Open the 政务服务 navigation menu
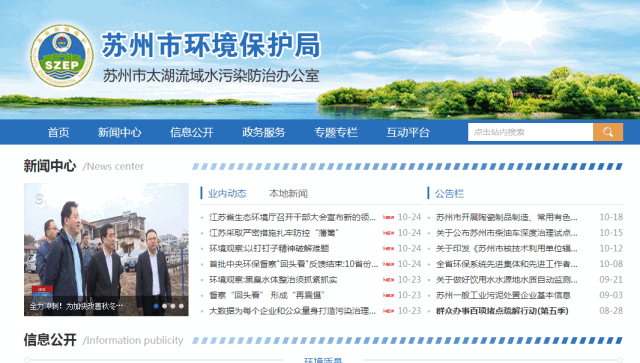The width and height of the screenshot is (640, 363). tap(264, 132)
